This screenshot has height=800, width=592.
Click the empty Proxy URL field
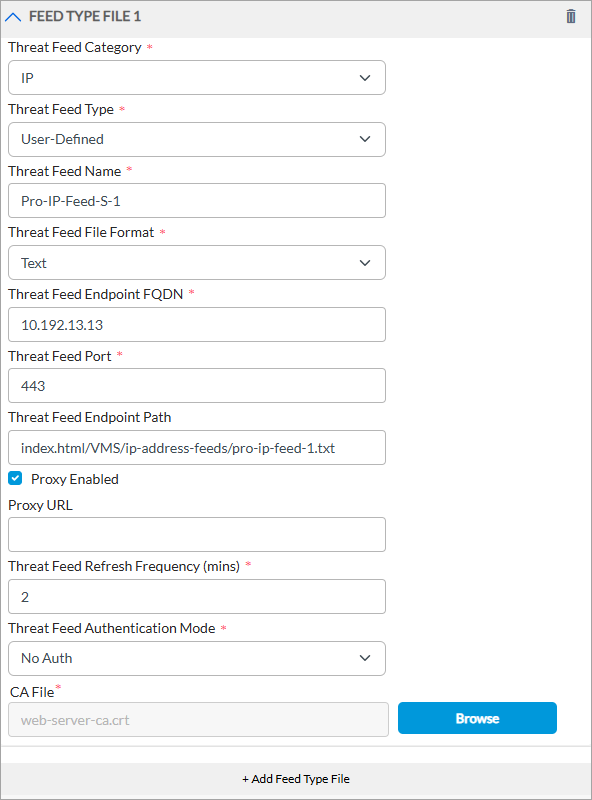(196, 534)
